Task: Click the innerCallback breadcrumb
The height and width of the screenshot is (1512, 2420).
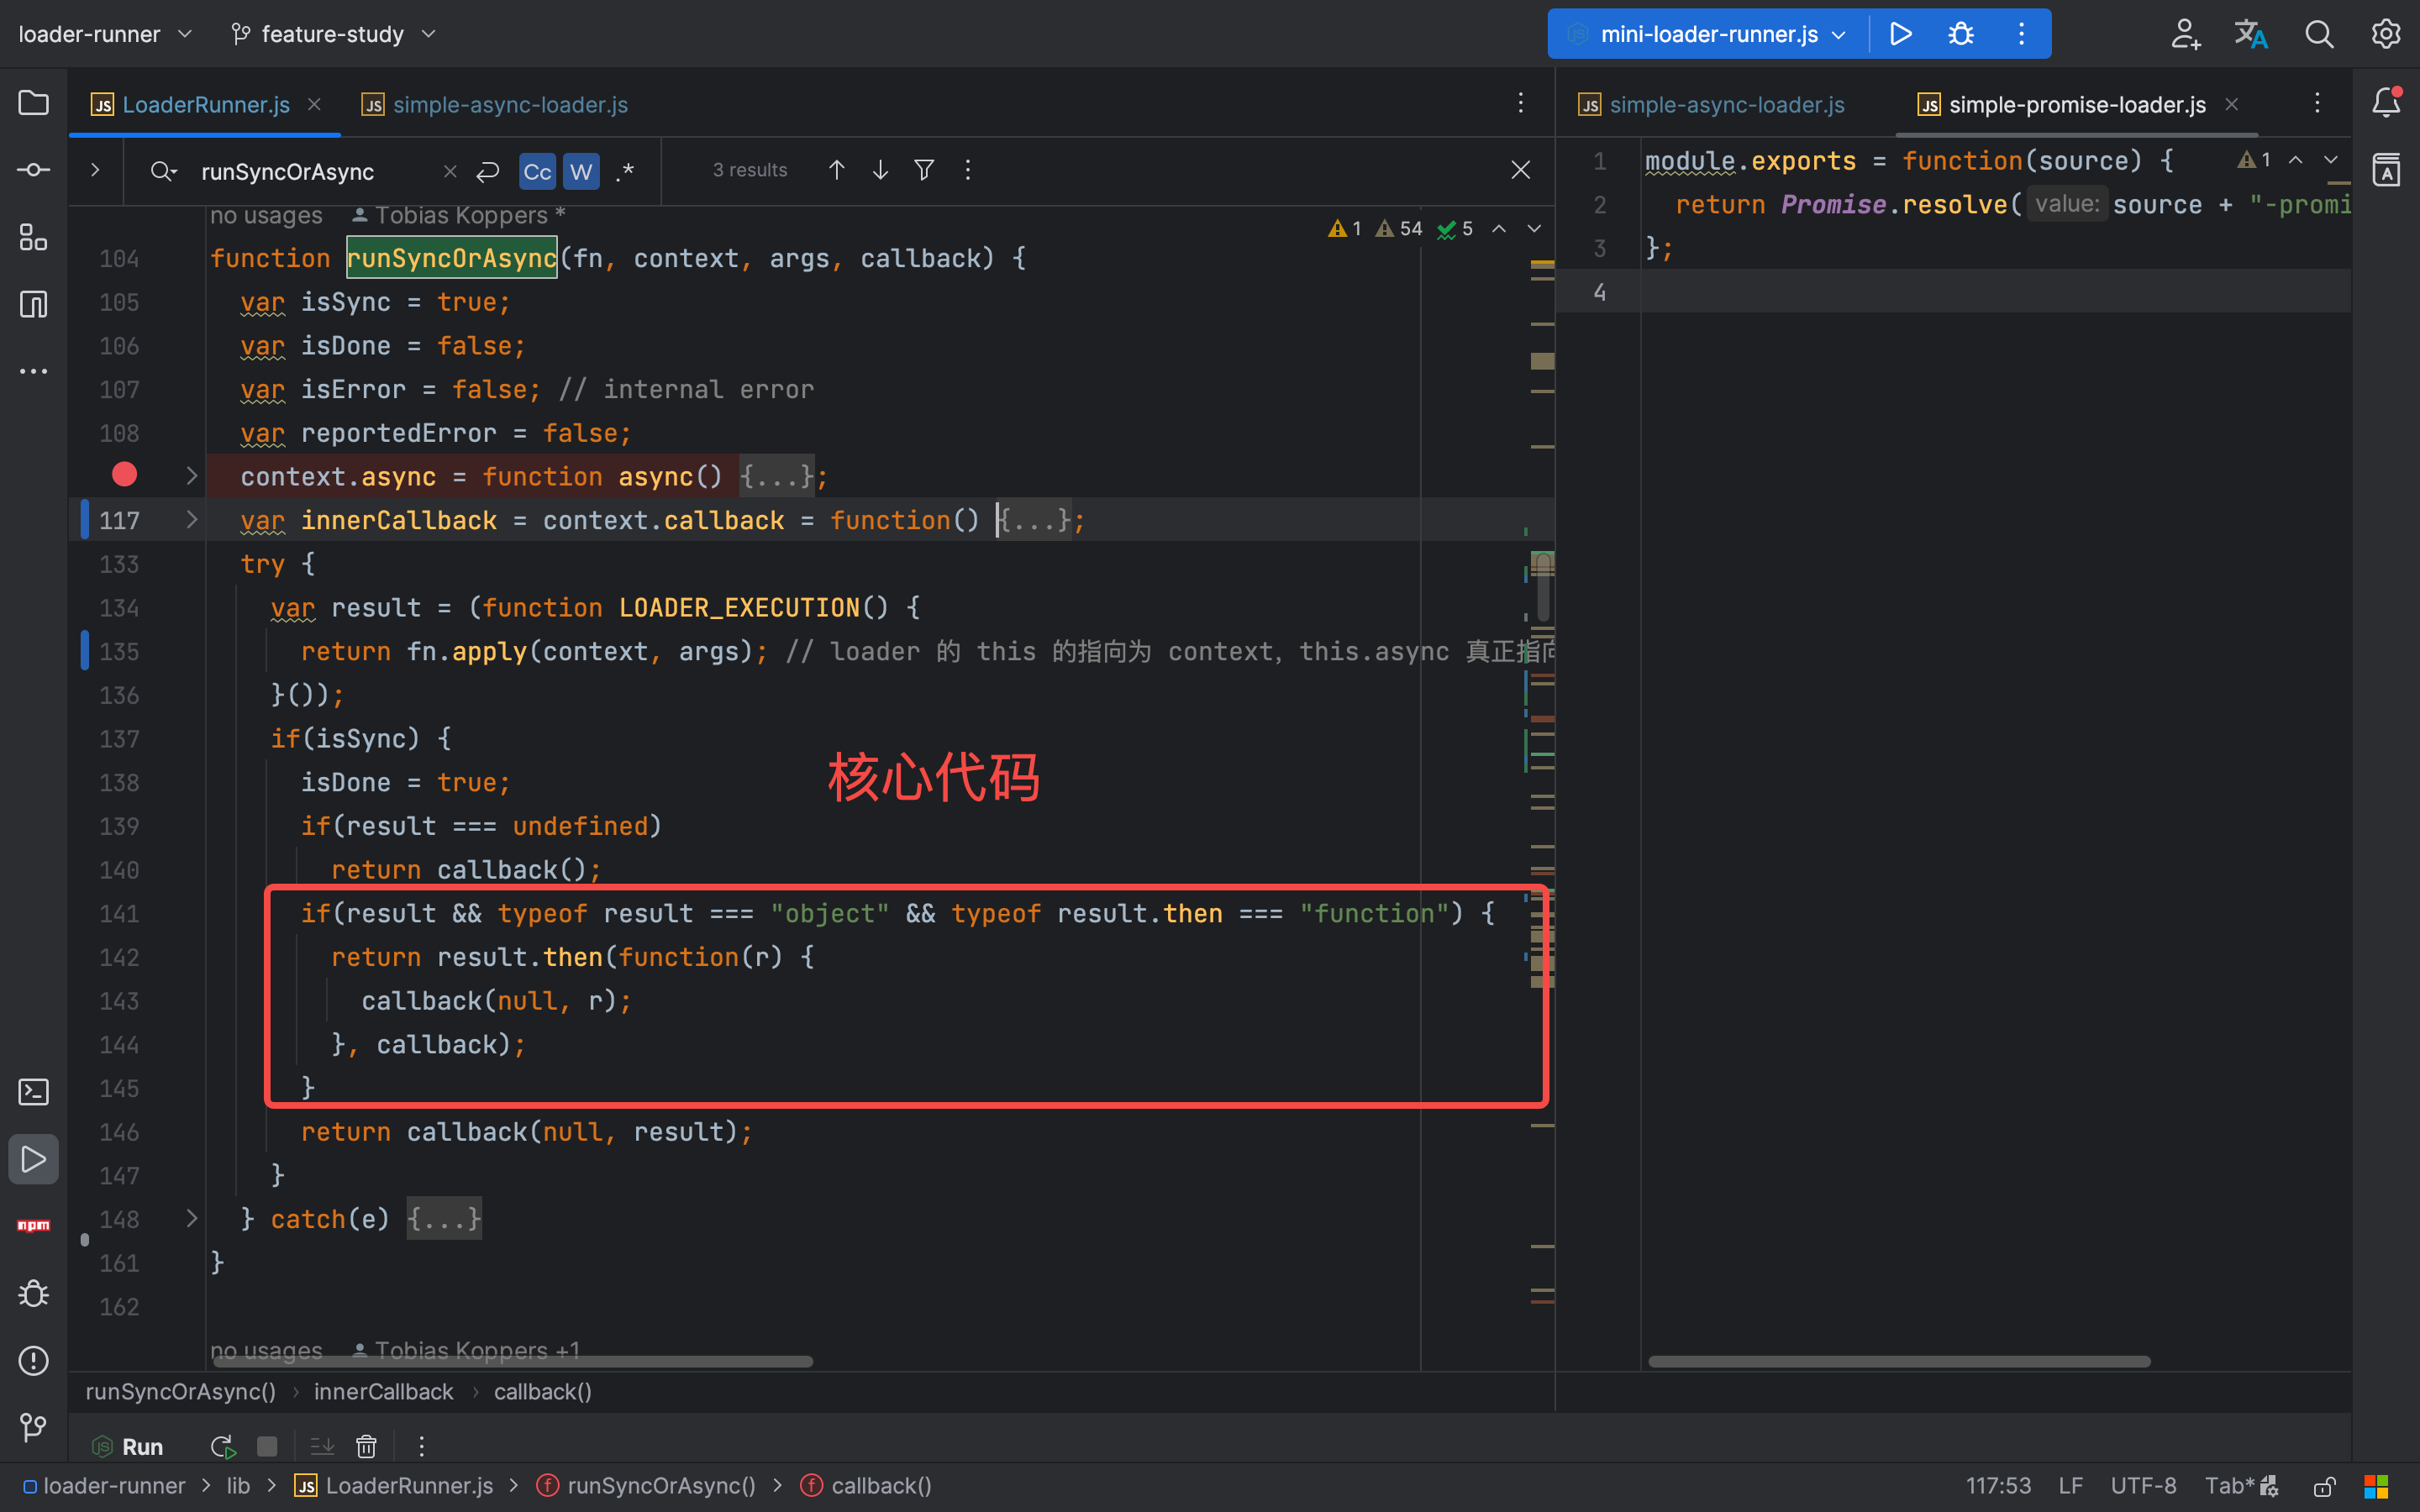Action: (383, 1392)
